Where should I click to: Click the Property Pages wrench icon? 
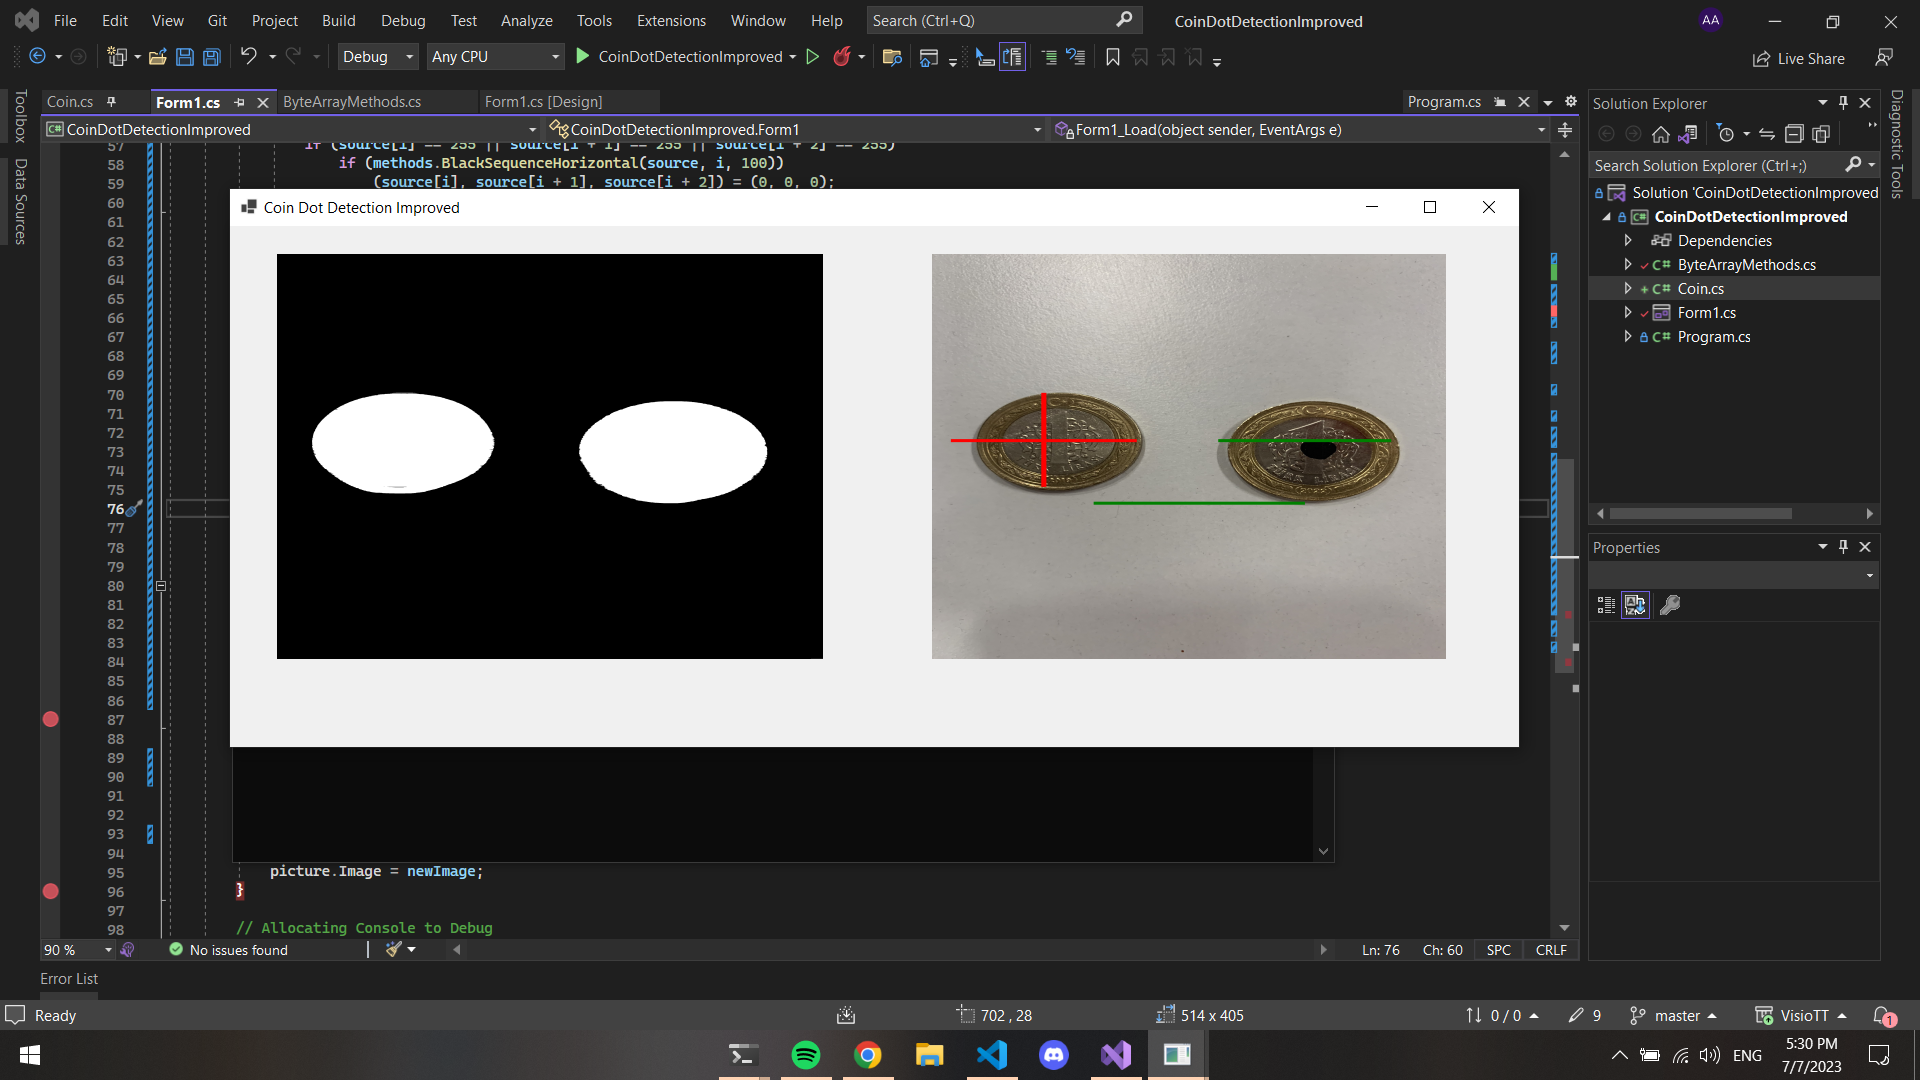point(1669,605)
